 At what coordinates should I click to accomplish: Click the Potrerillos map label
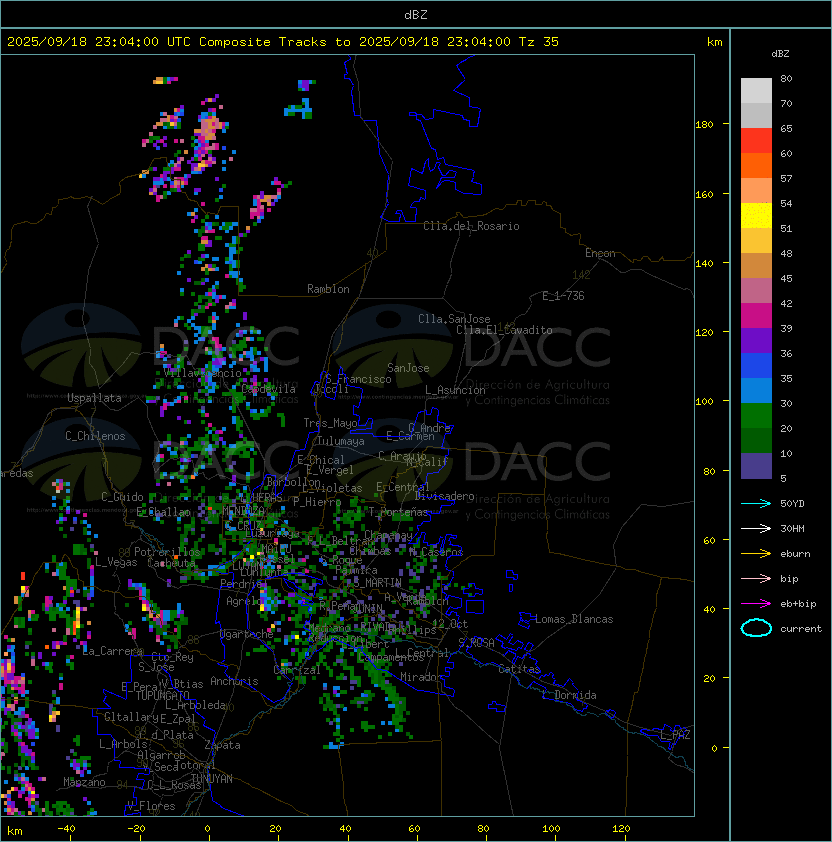click(167, 552)
